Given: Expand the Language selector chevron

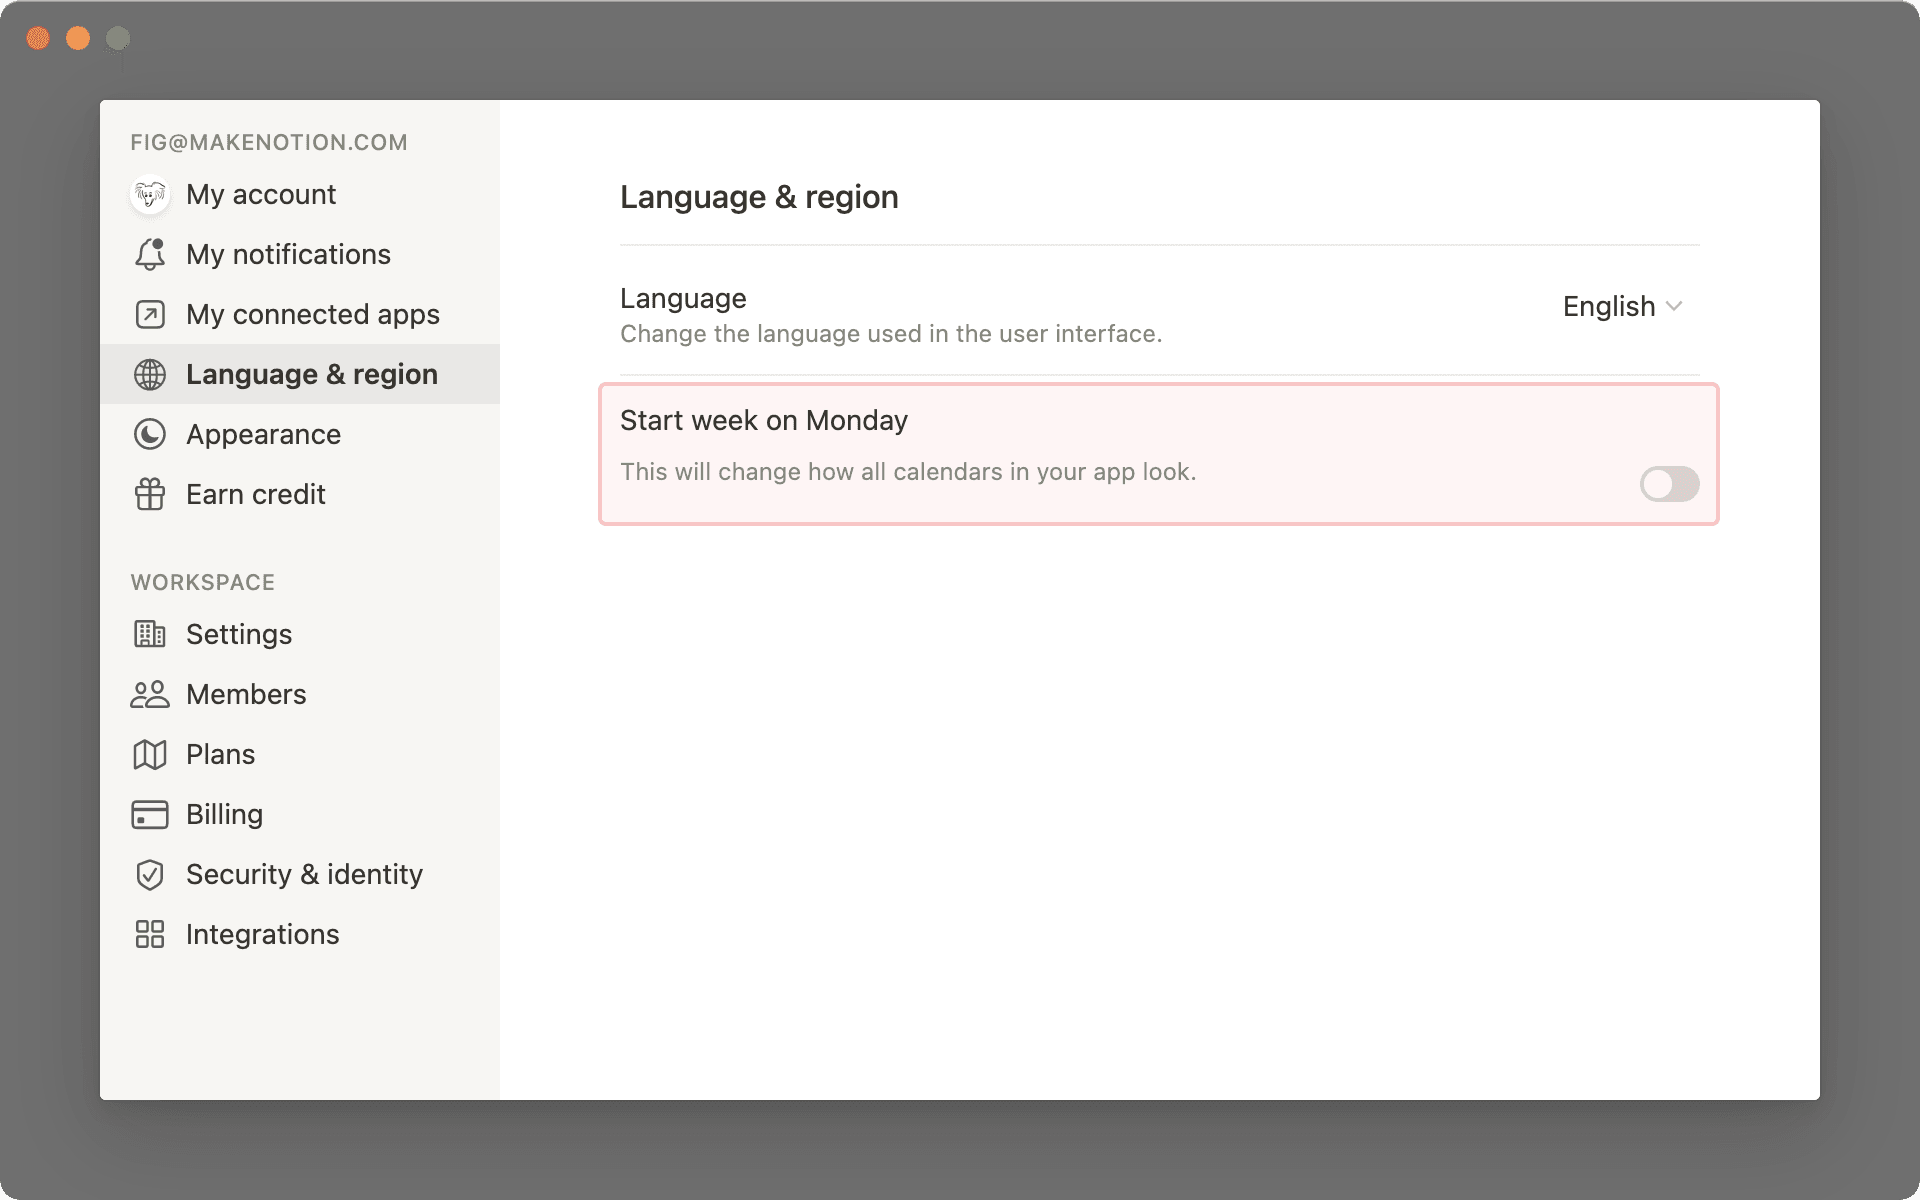Looking at the screenshot, I should (1676, 308).
